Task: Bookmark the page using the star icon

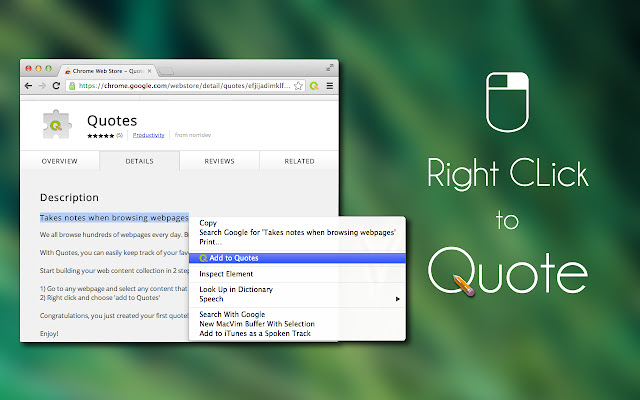Action: 298,86
